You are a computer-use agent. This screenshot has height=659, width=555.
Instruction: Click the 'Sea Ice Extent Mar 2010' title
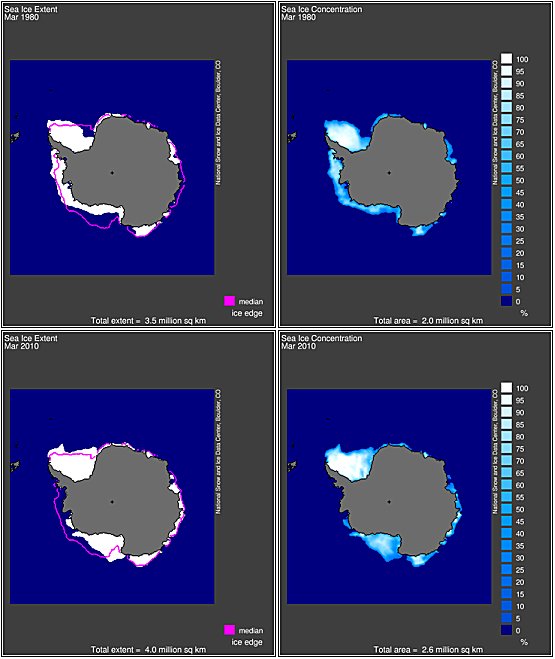pos(31,342)
